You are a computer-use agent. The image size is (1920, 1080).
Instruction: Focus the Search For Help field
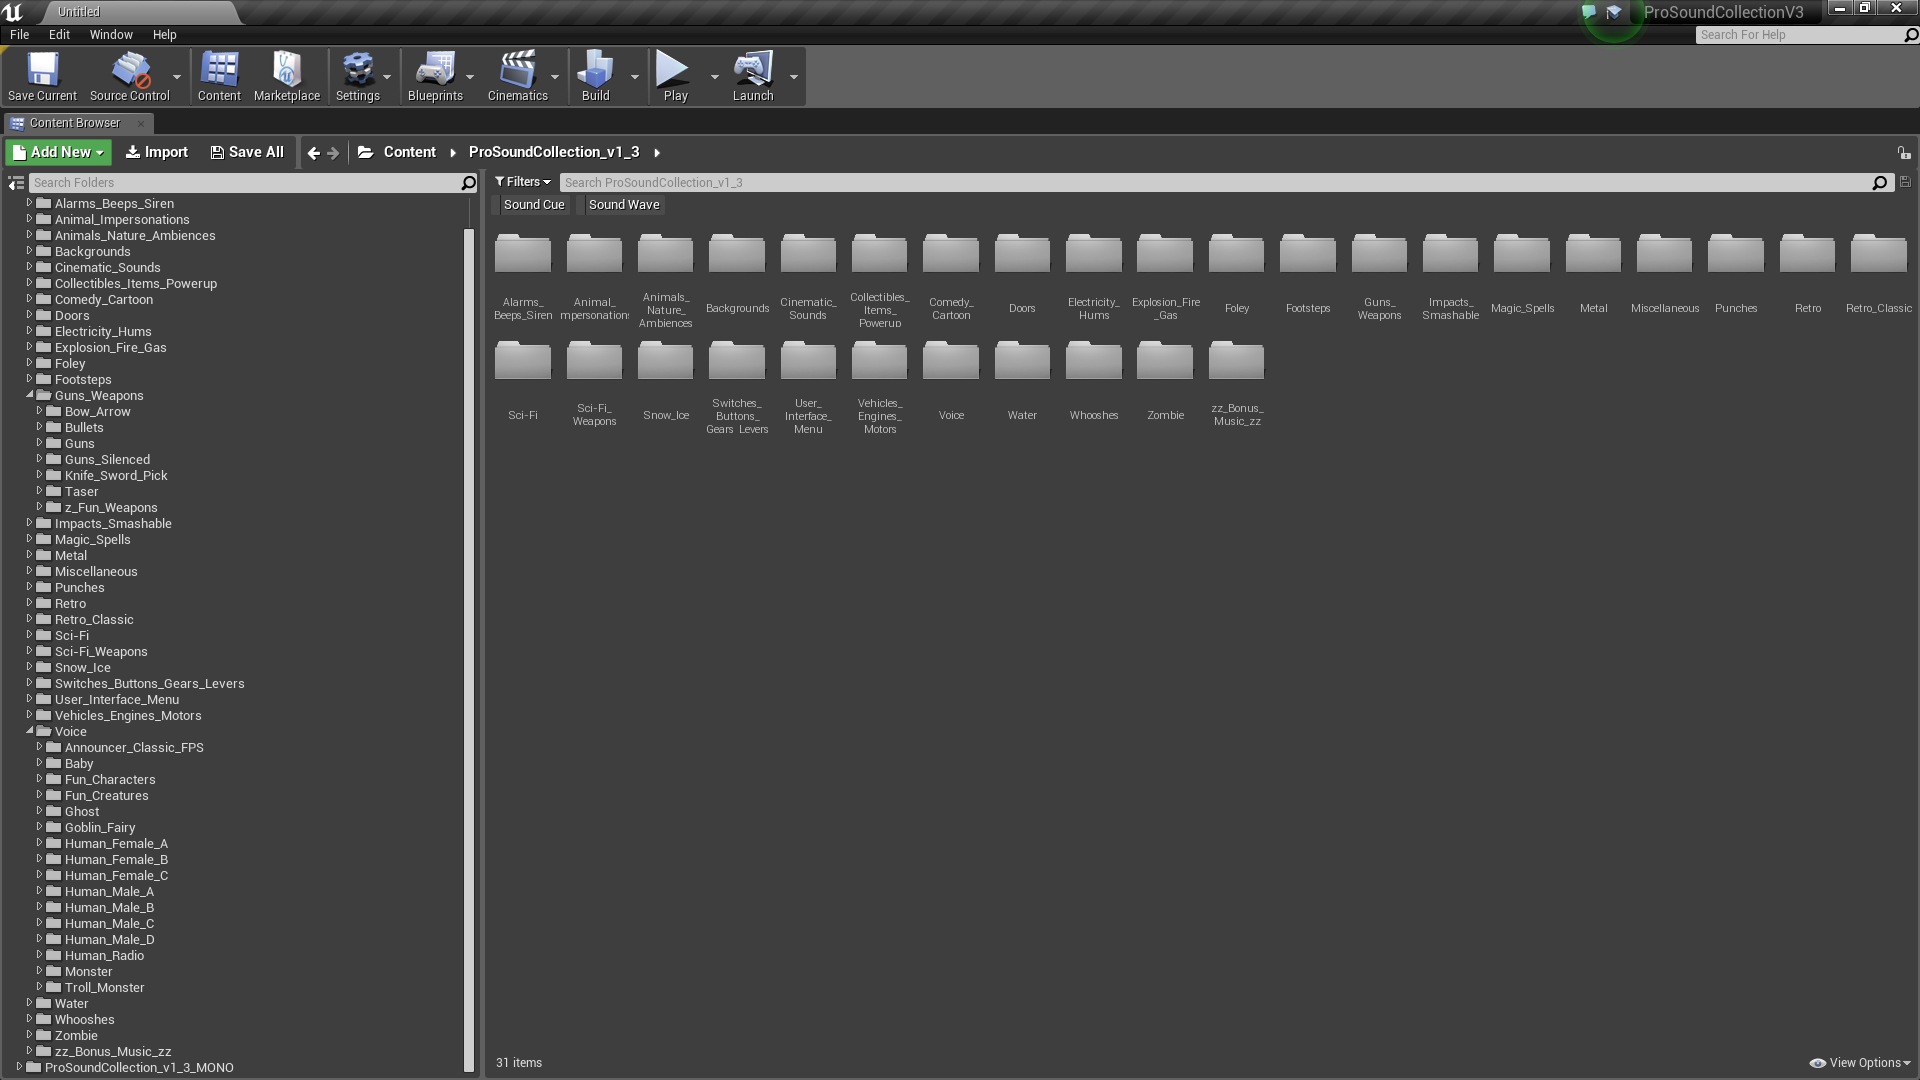[x=1800, y=35]
